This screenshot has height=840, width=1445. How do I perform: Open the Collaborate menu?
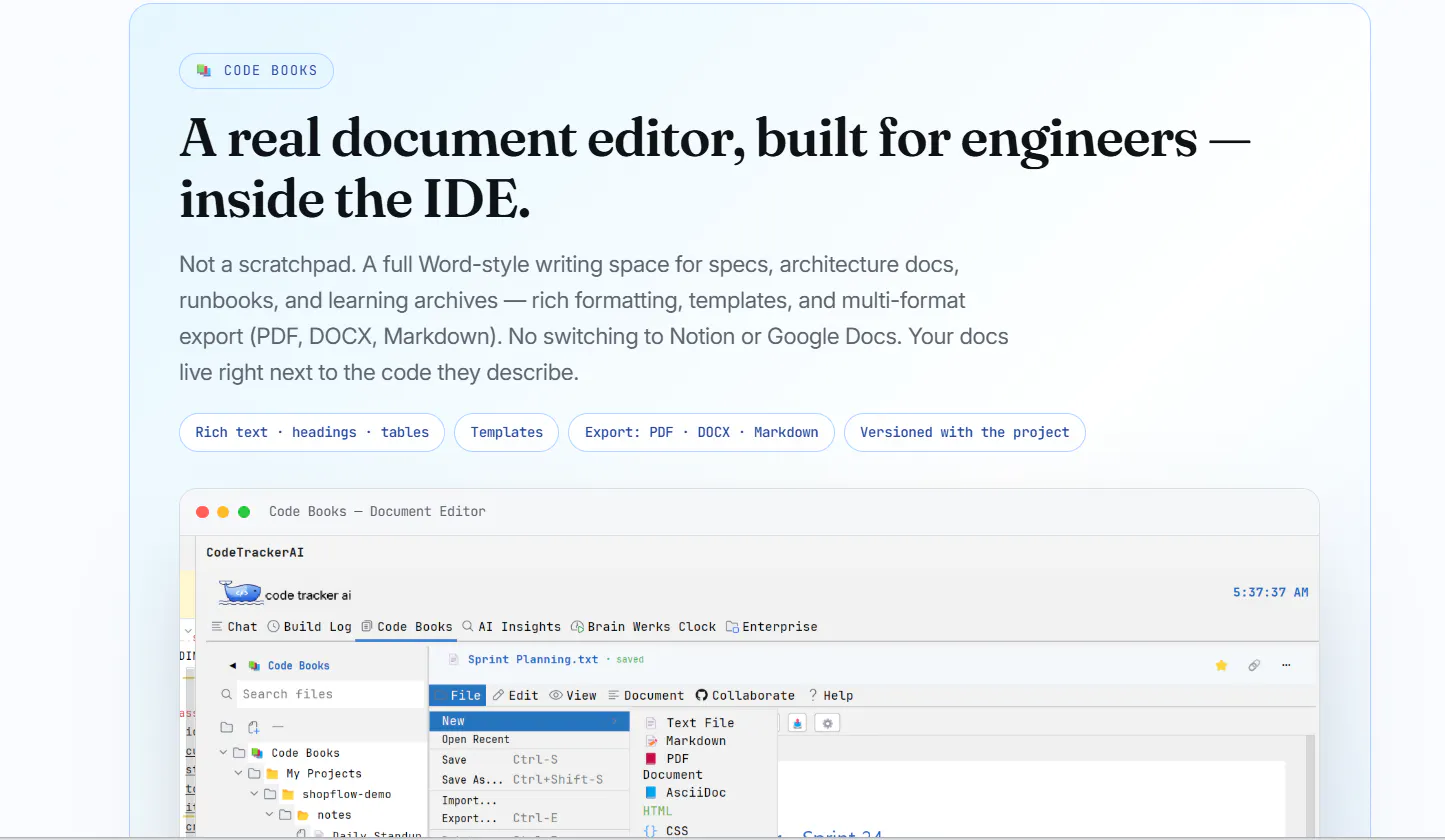(745, 696)
